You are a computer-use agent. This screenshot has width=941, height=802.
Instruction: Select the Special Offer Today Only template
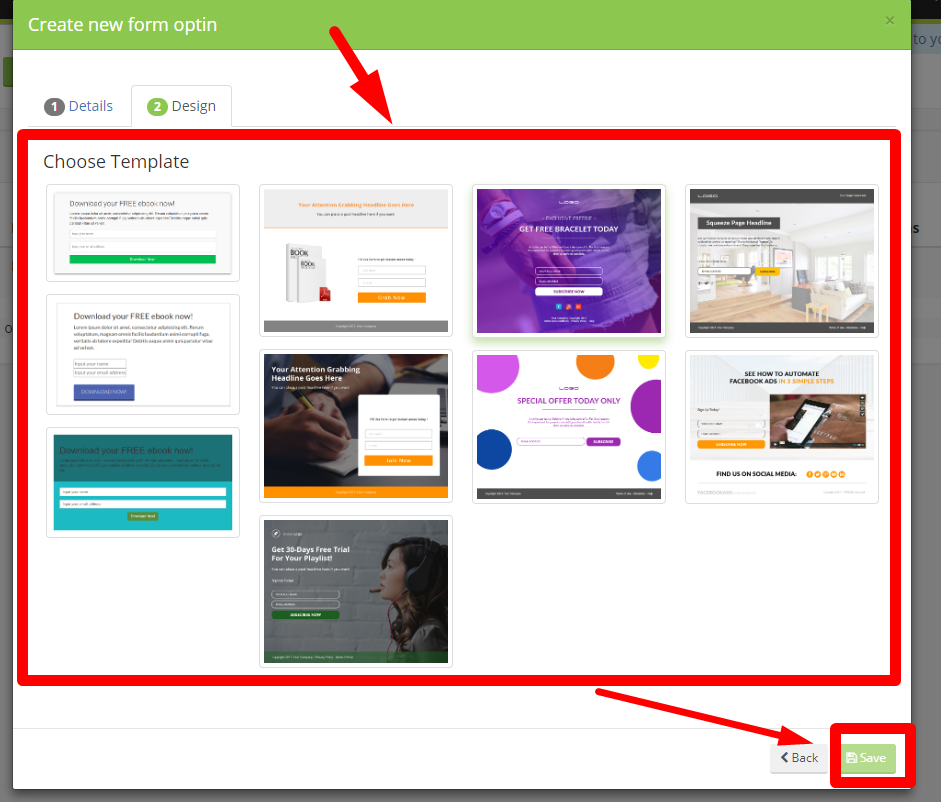click(569, 427)
